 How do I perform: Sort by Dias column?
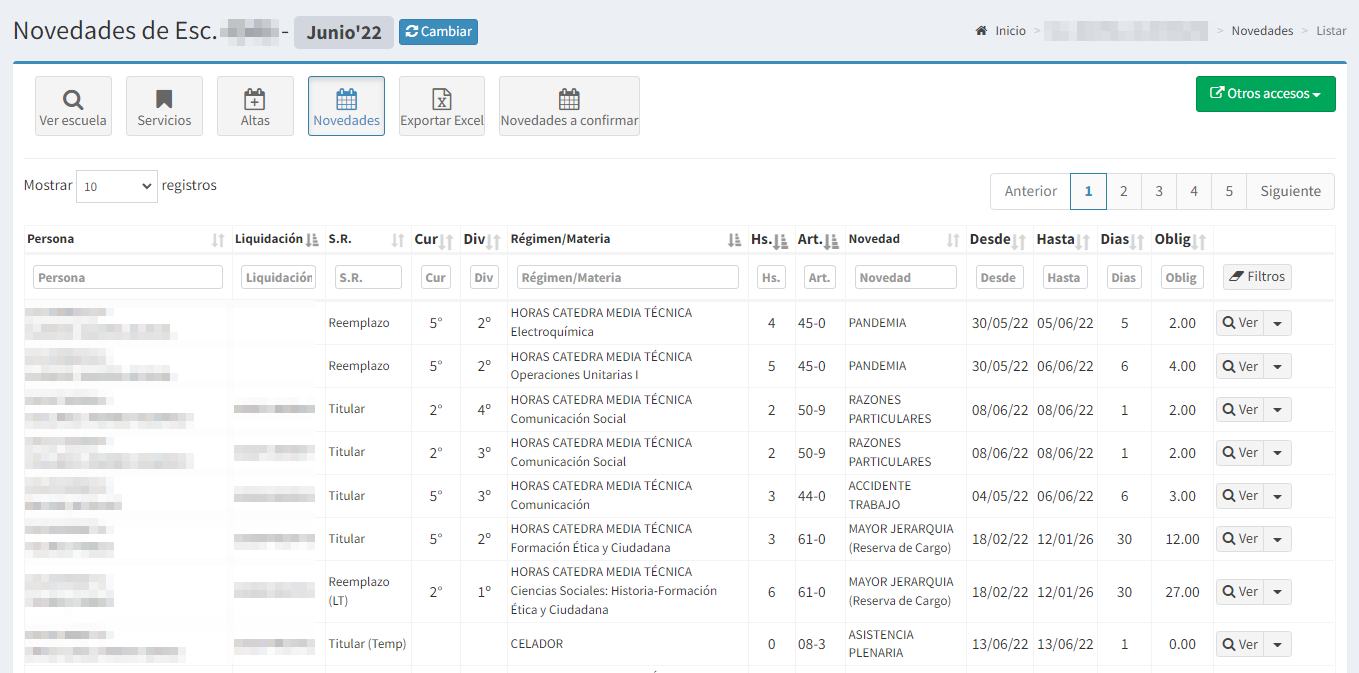1123,239
